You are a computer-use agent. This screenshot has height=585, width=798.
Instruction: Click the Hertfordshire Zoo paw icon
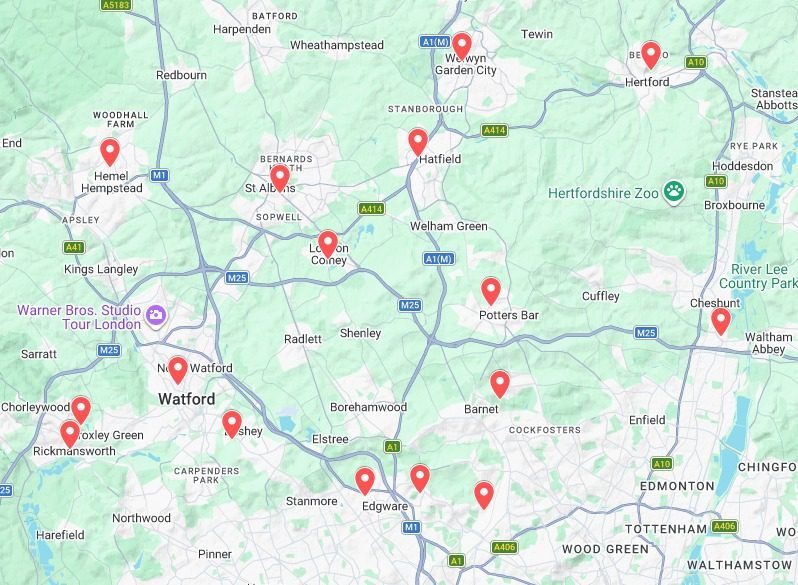pyautogui.click(x=674, y=192)
